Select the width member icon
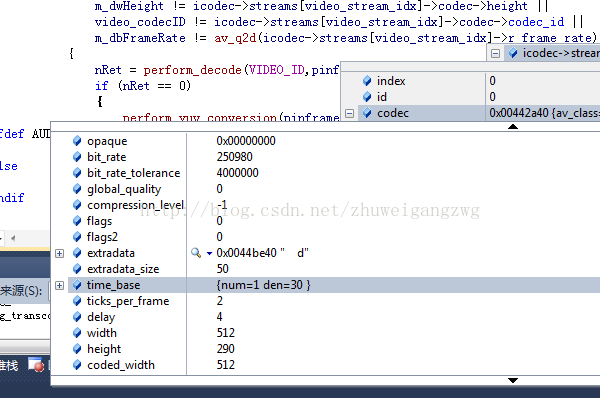600x398 pixels. click(x=77, y=333)
